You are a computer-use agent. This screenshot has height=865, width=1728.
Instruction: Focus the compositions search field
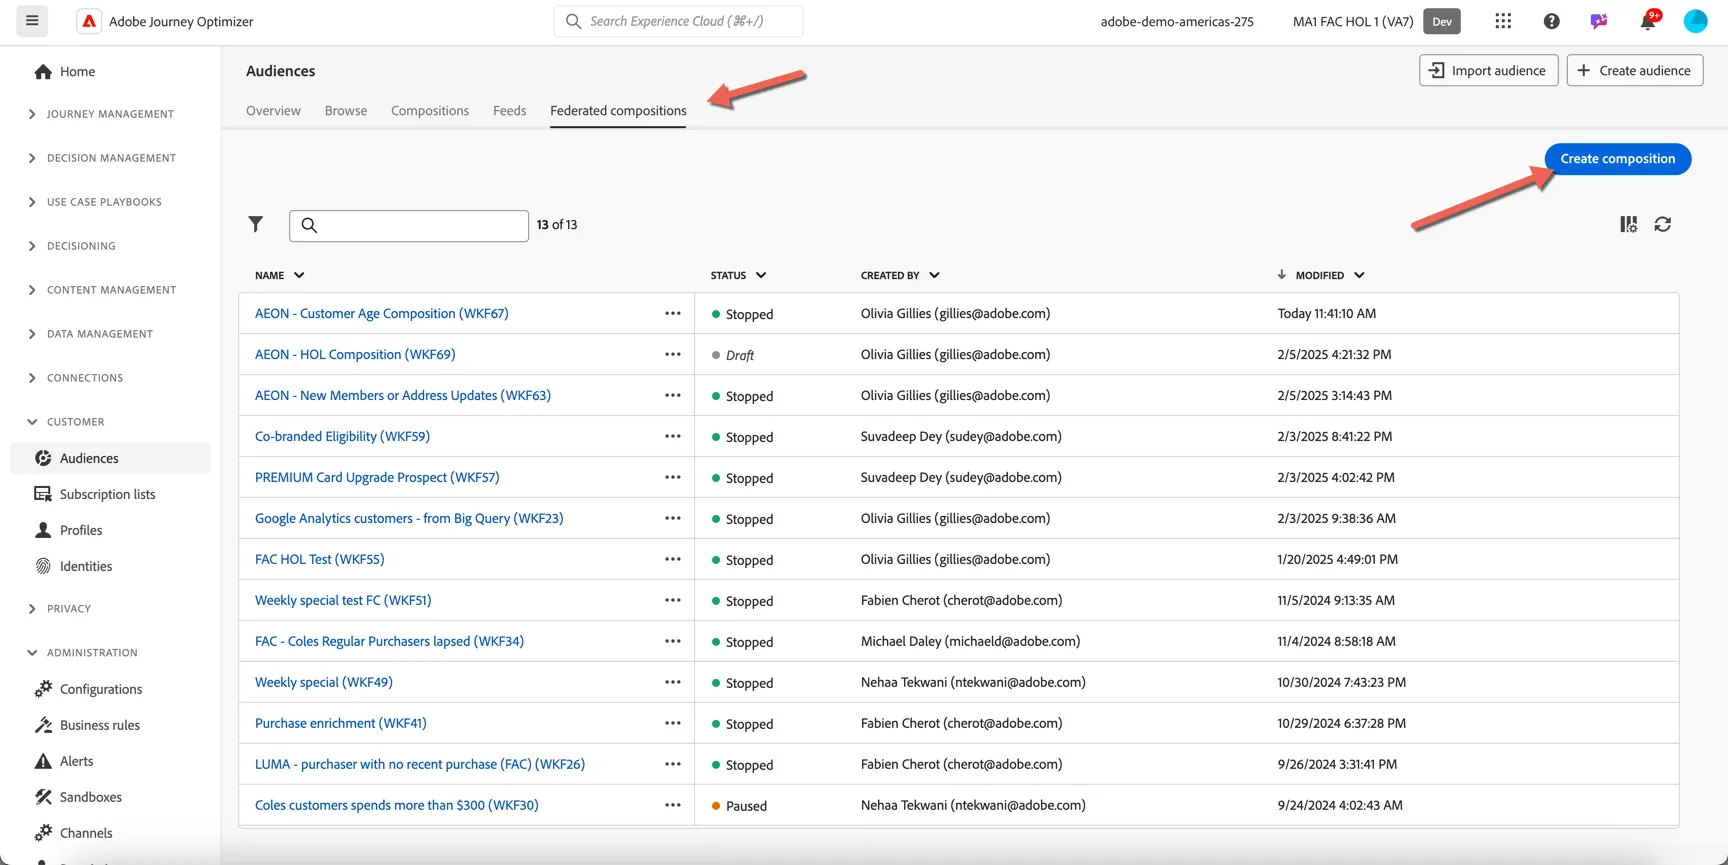coord(409,226)
